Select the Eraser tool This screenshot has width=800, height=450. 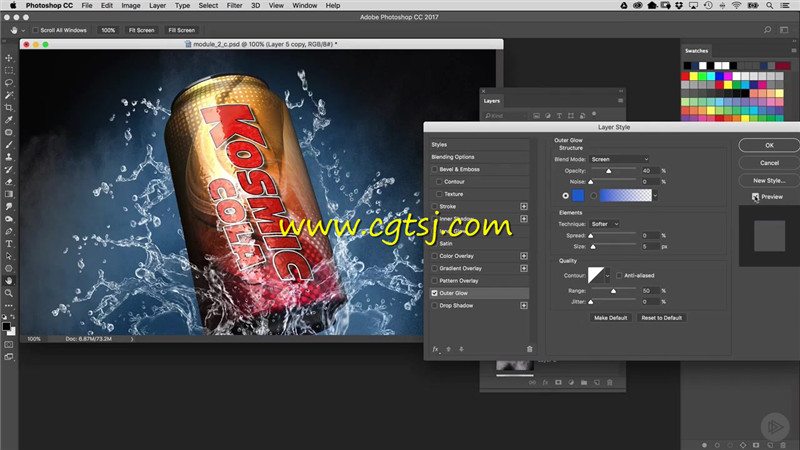9,182
